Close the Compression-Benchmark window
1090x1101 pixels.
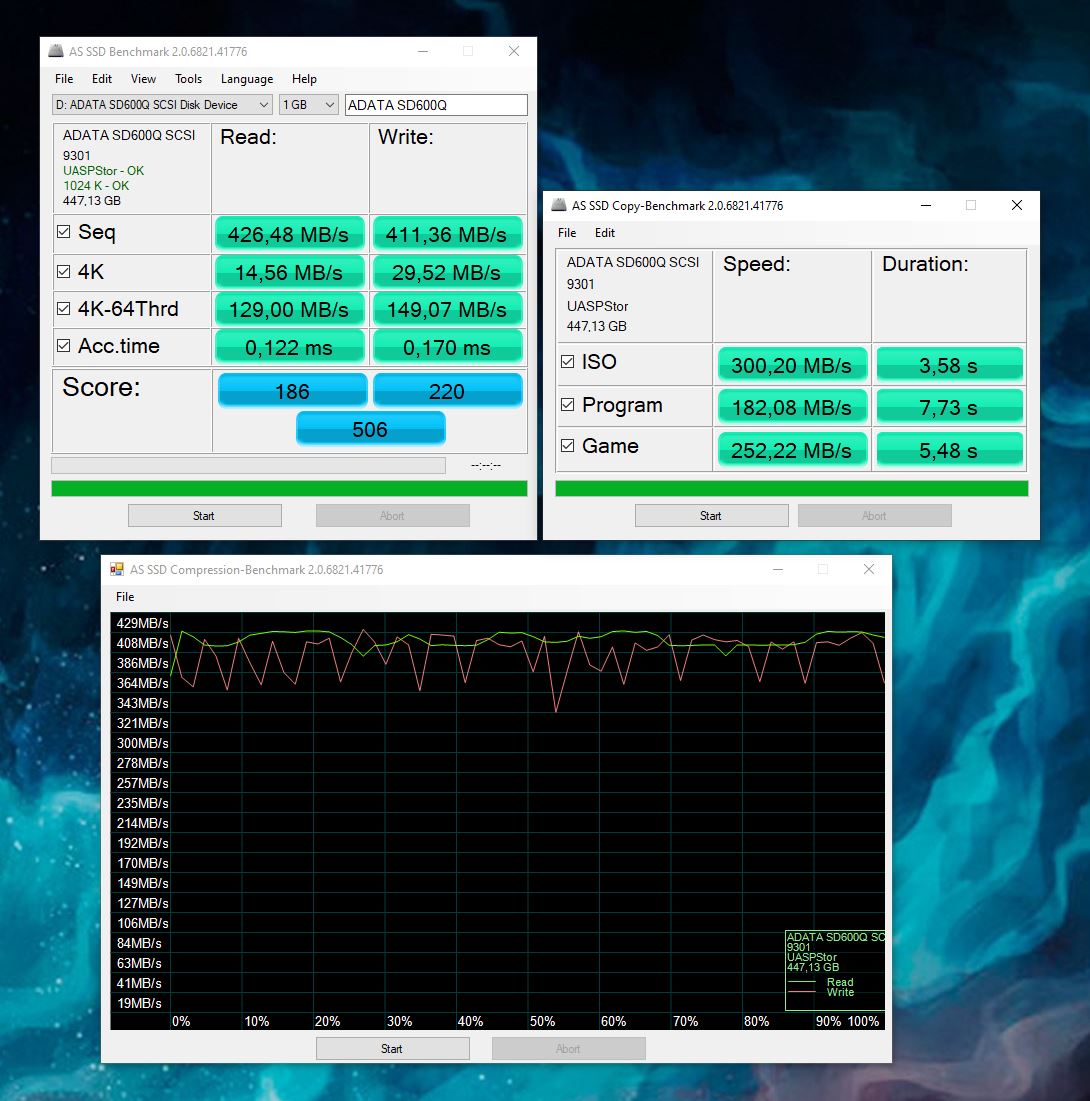pyautogui.click(x=869, y=569)
